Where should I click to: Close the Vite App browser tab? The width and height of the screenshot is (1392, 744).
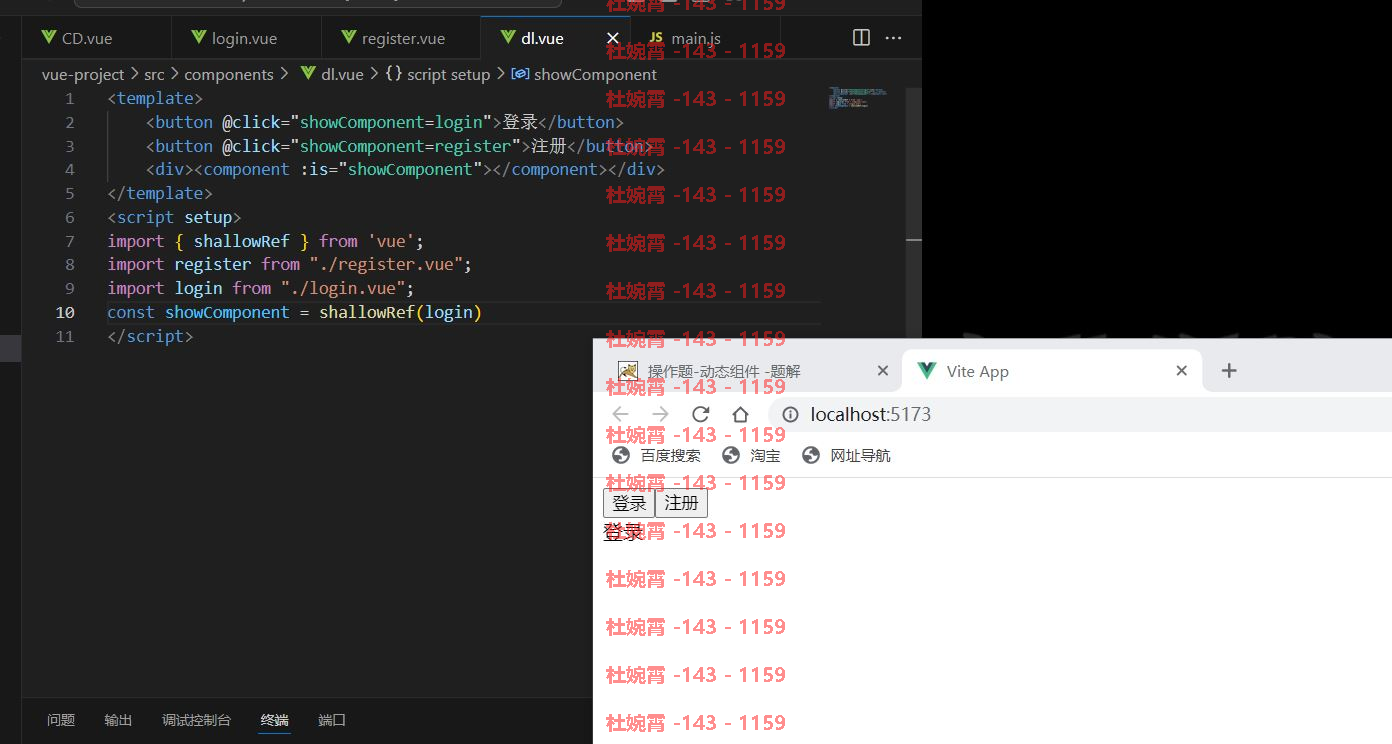coord(1181,371)
